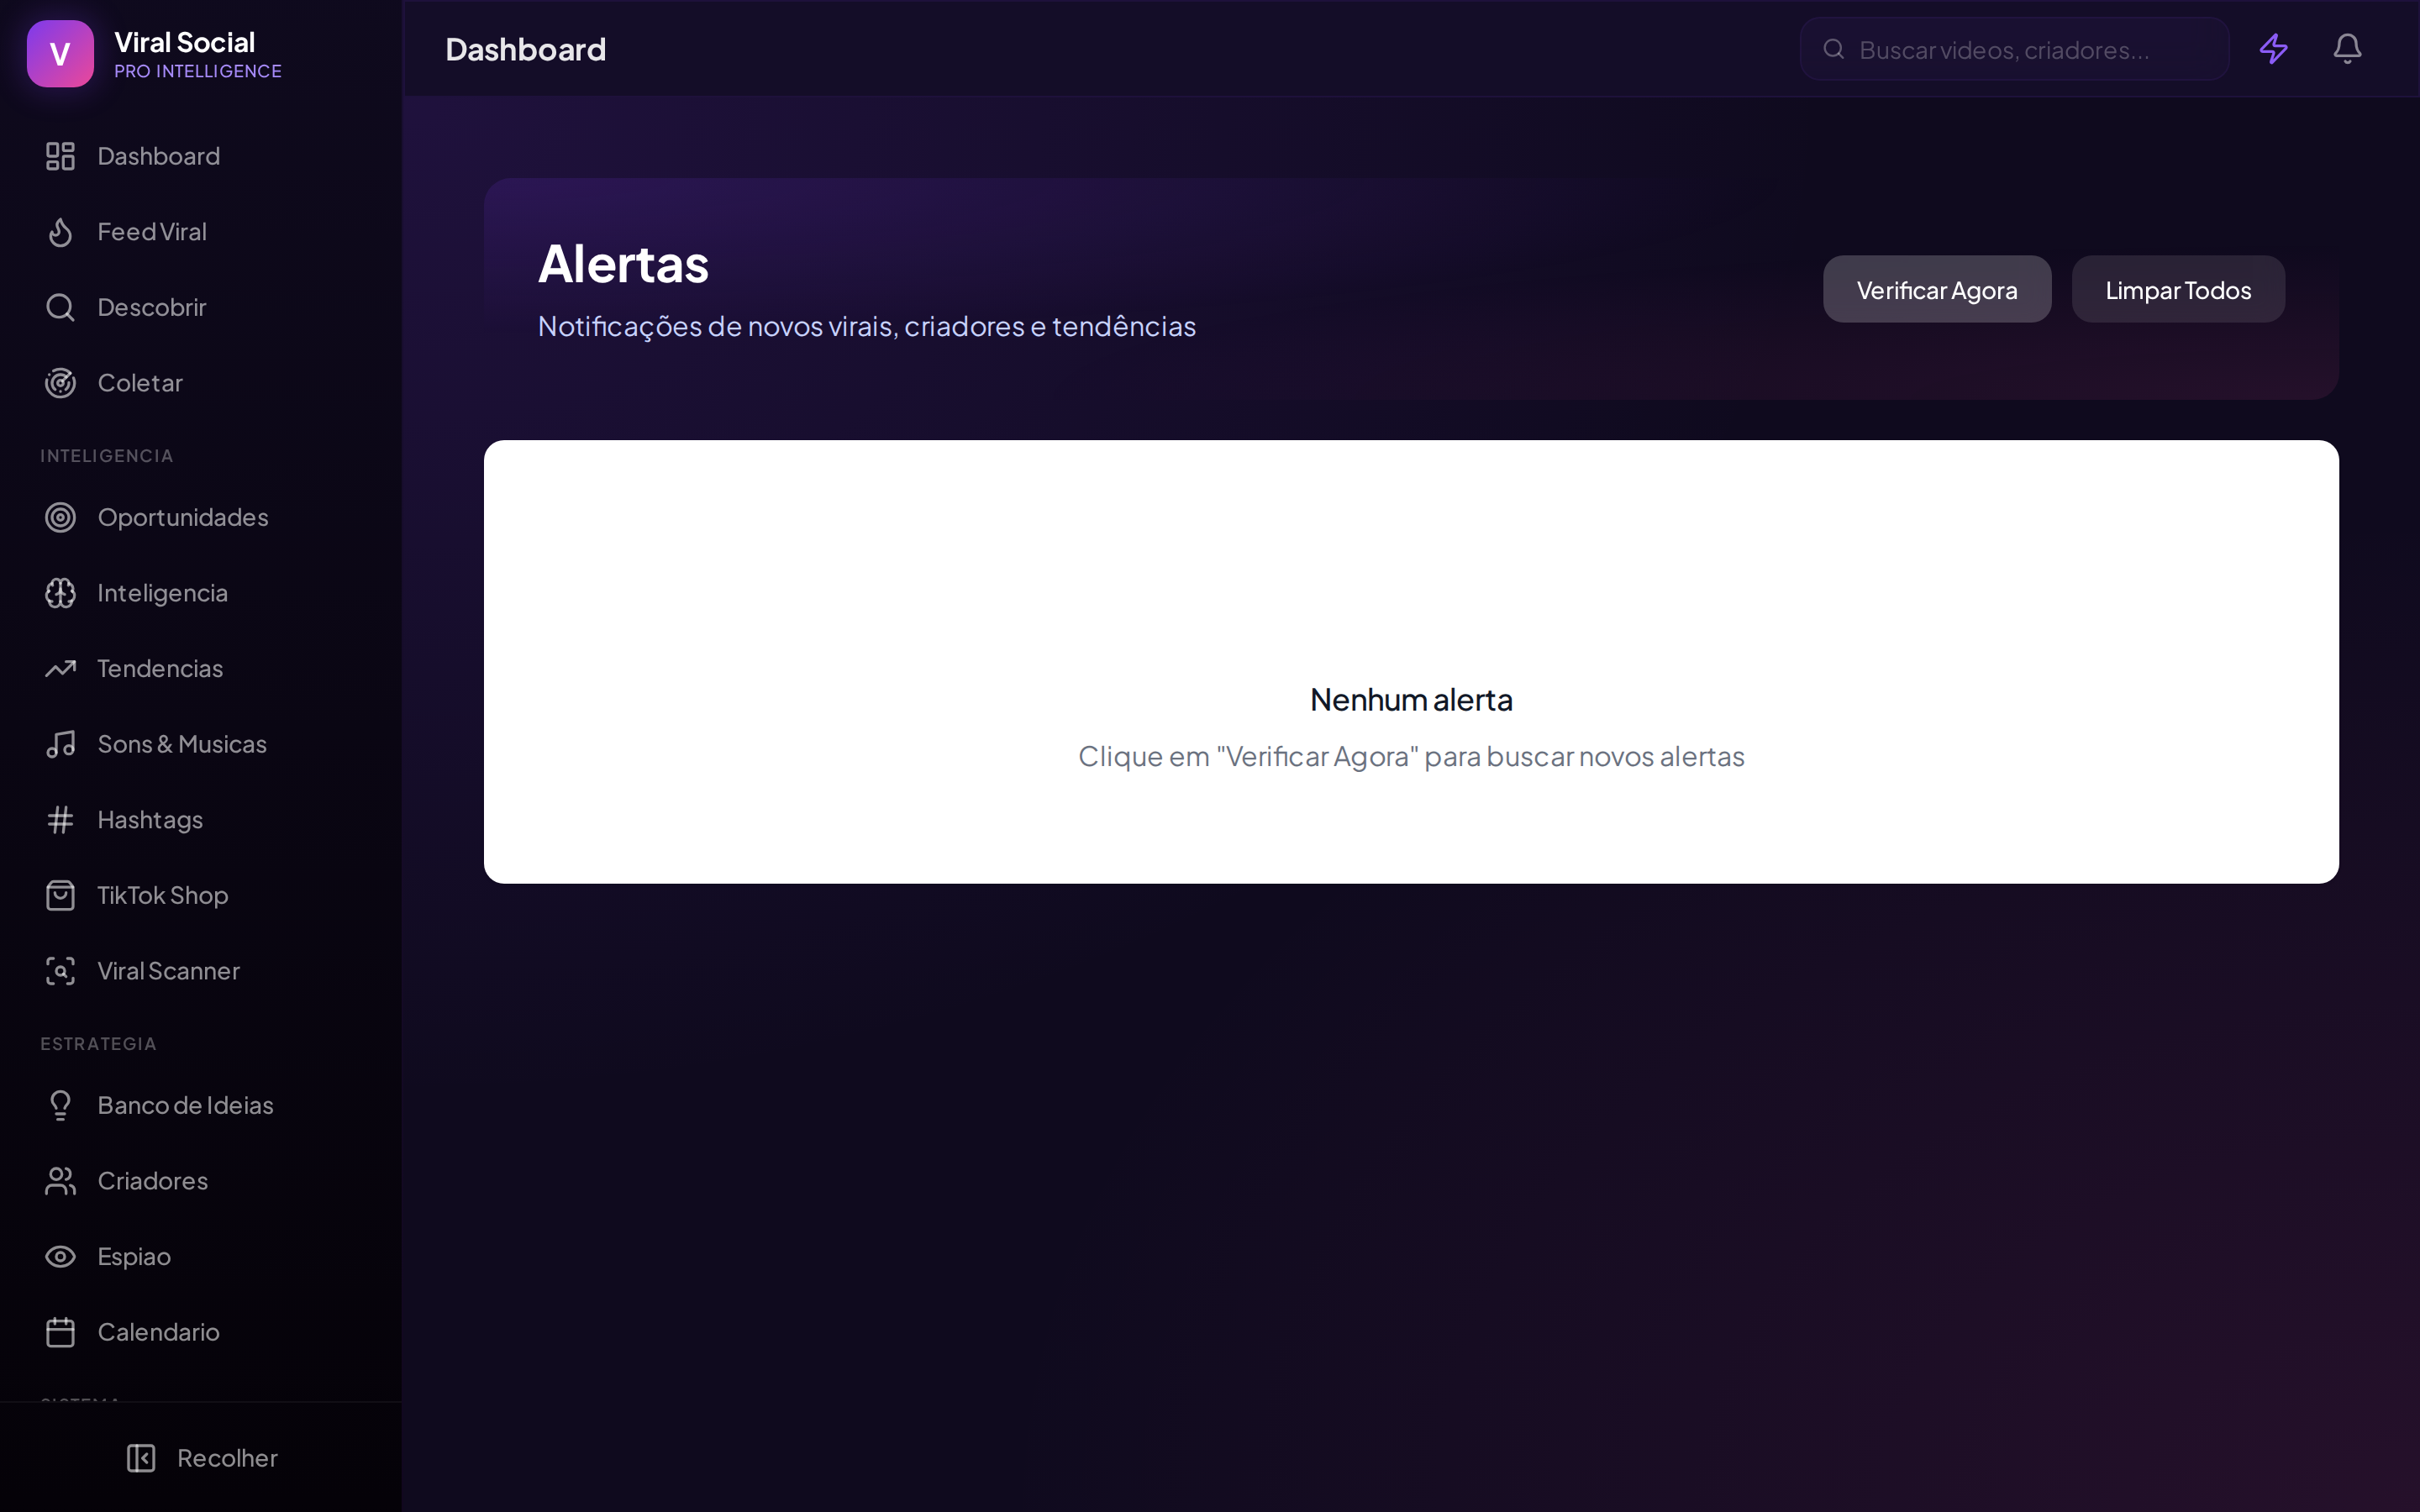Click the lightning bolt icon in header
2420x1512 pixels.
pos(2274,48)
